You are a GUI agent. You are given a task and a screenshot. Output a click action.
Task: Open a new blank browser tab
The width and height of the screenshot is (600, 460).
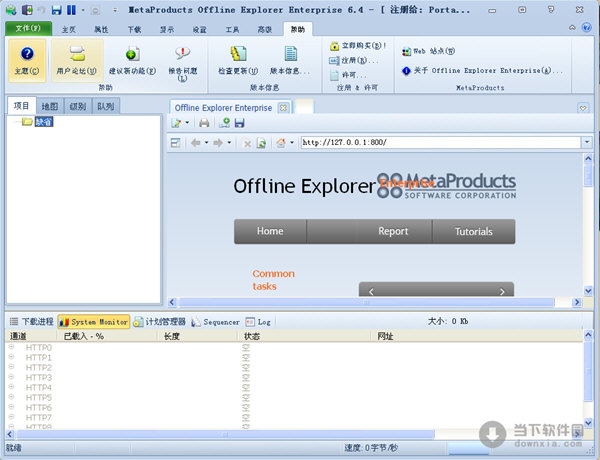point(304,106)
